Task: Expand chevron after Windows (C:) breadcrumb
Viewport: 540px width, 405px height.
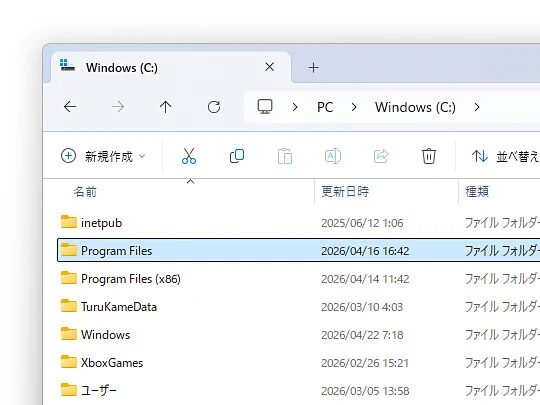Action: click(477, 107)
